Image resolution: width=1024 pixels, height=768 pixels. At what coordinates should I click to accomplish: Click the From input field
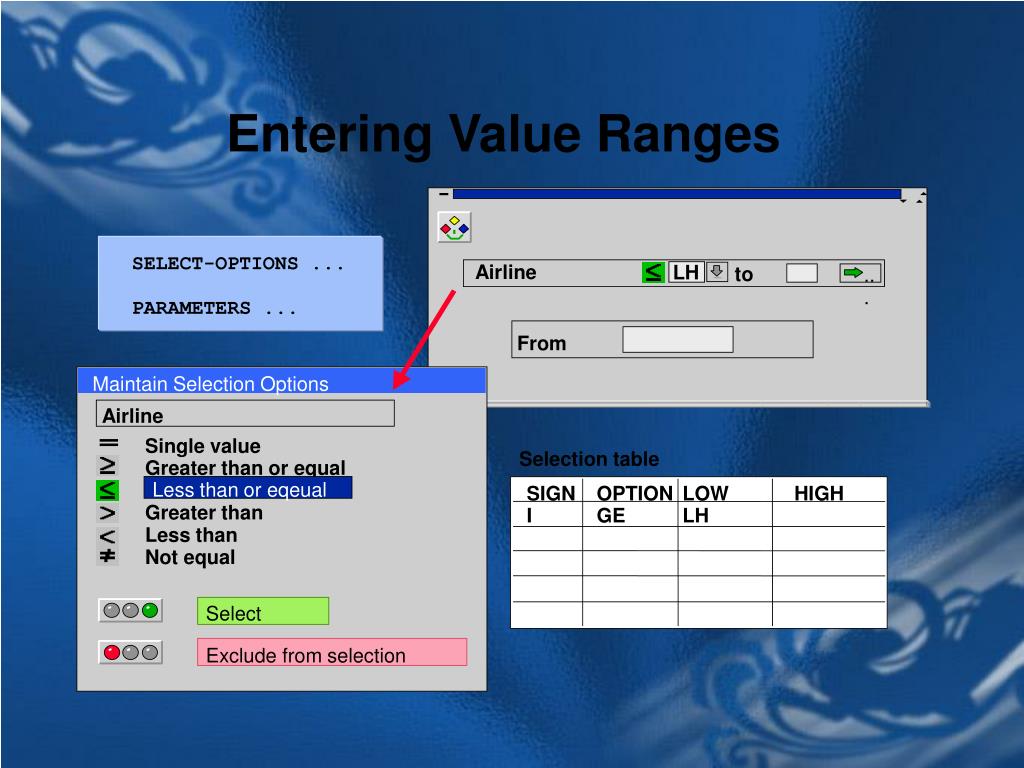(678, 340)
